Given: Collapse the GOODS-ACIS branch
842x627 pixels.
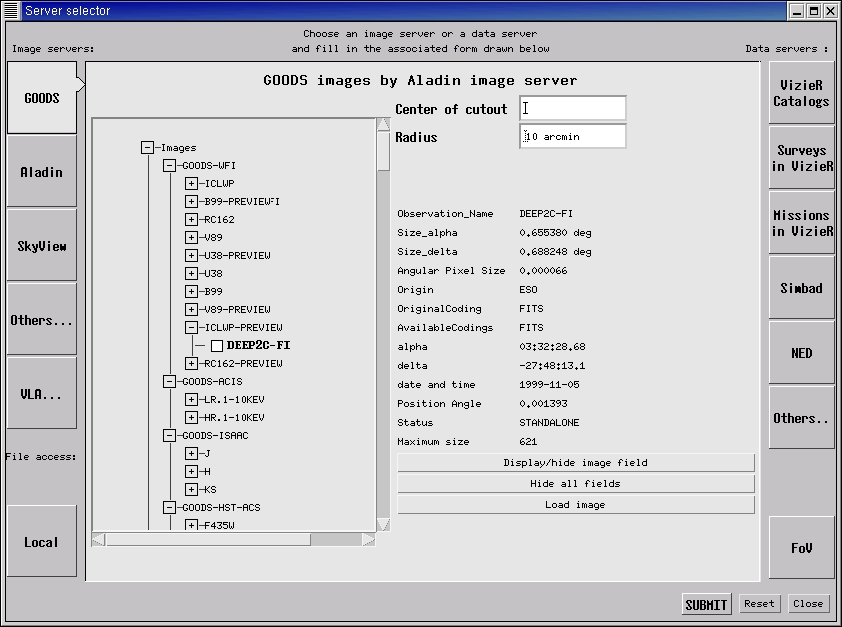Looking at the screenshot, I should click(169, 382).
